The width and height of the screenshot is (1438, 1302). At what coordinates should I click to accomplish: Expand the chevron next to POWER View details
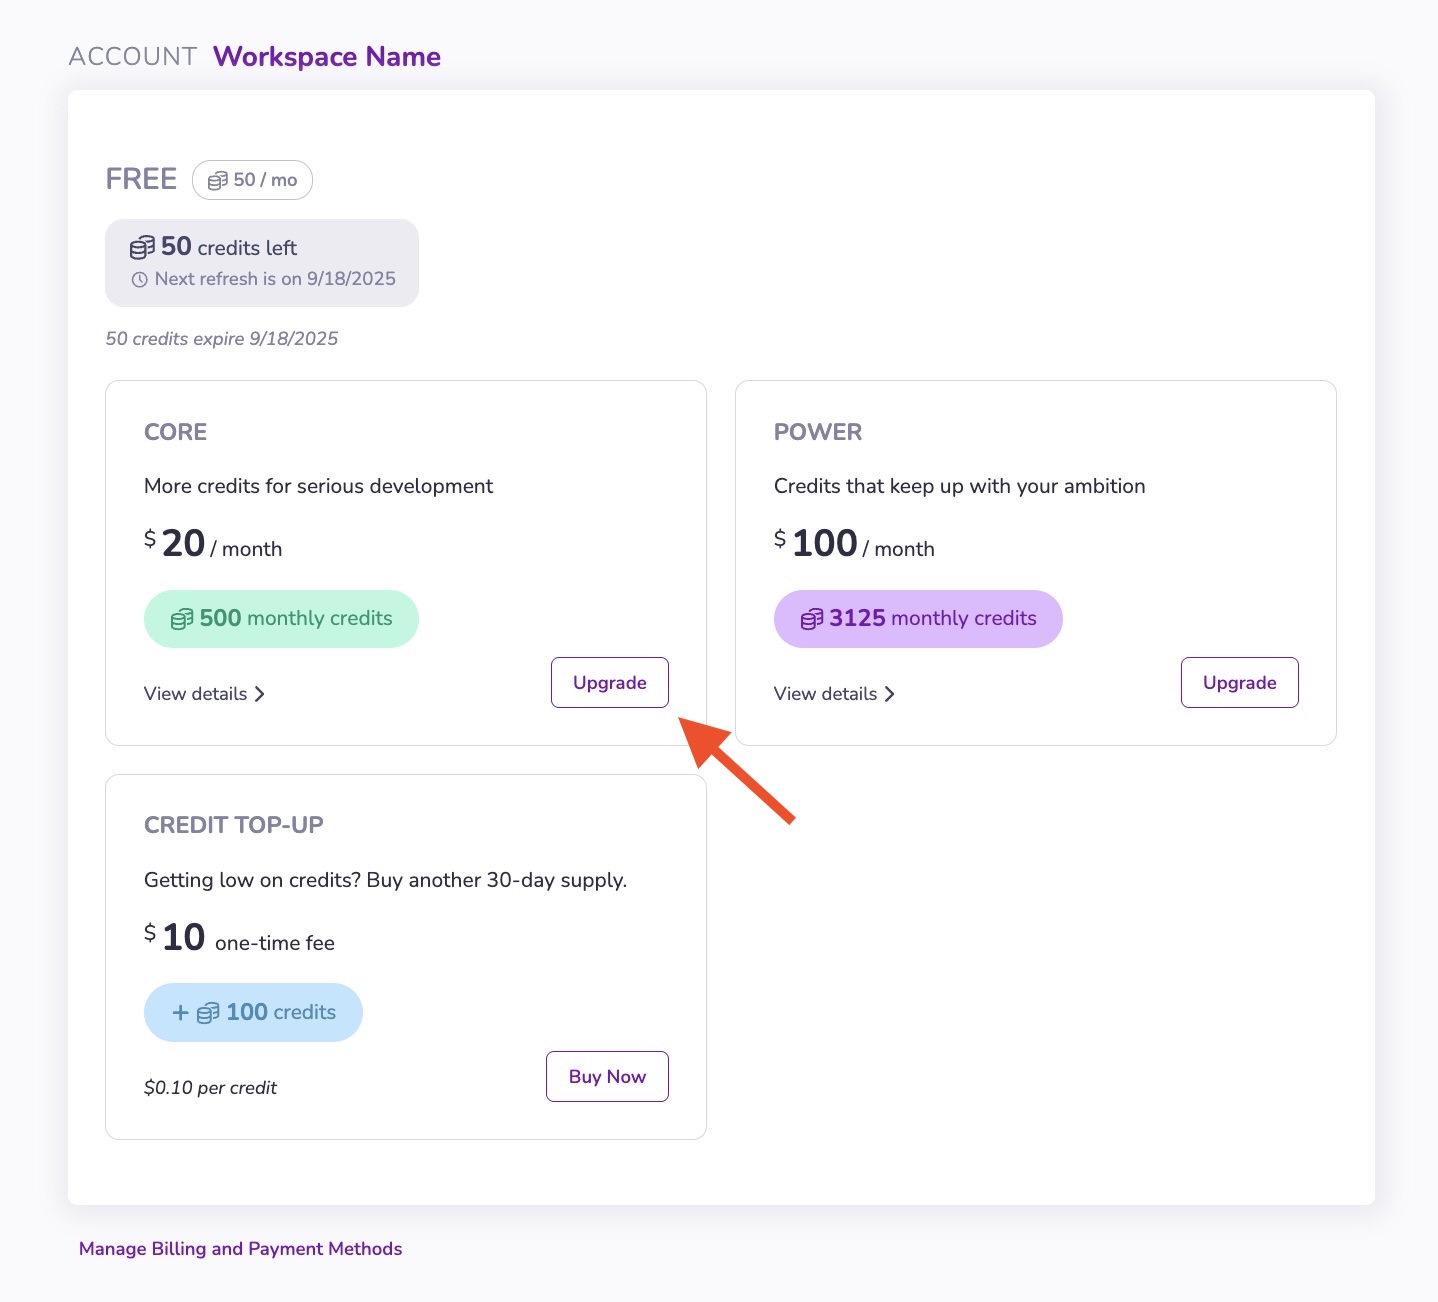tap(889, 694)
